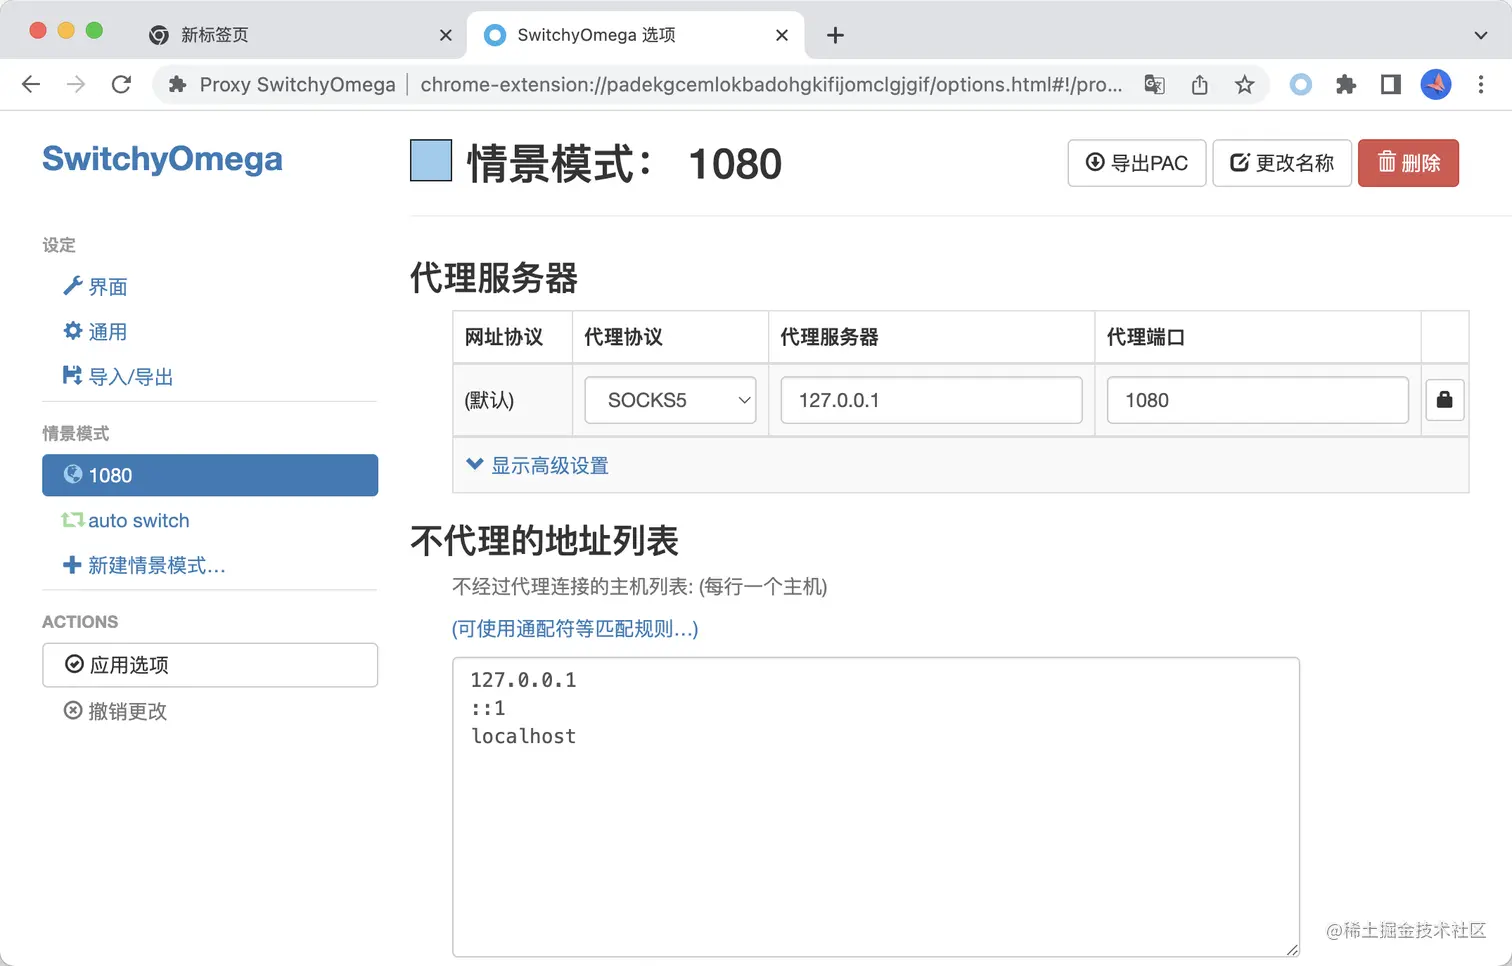Click the proxy port field 1080

pyautogui.click(x=1258, y=400)
